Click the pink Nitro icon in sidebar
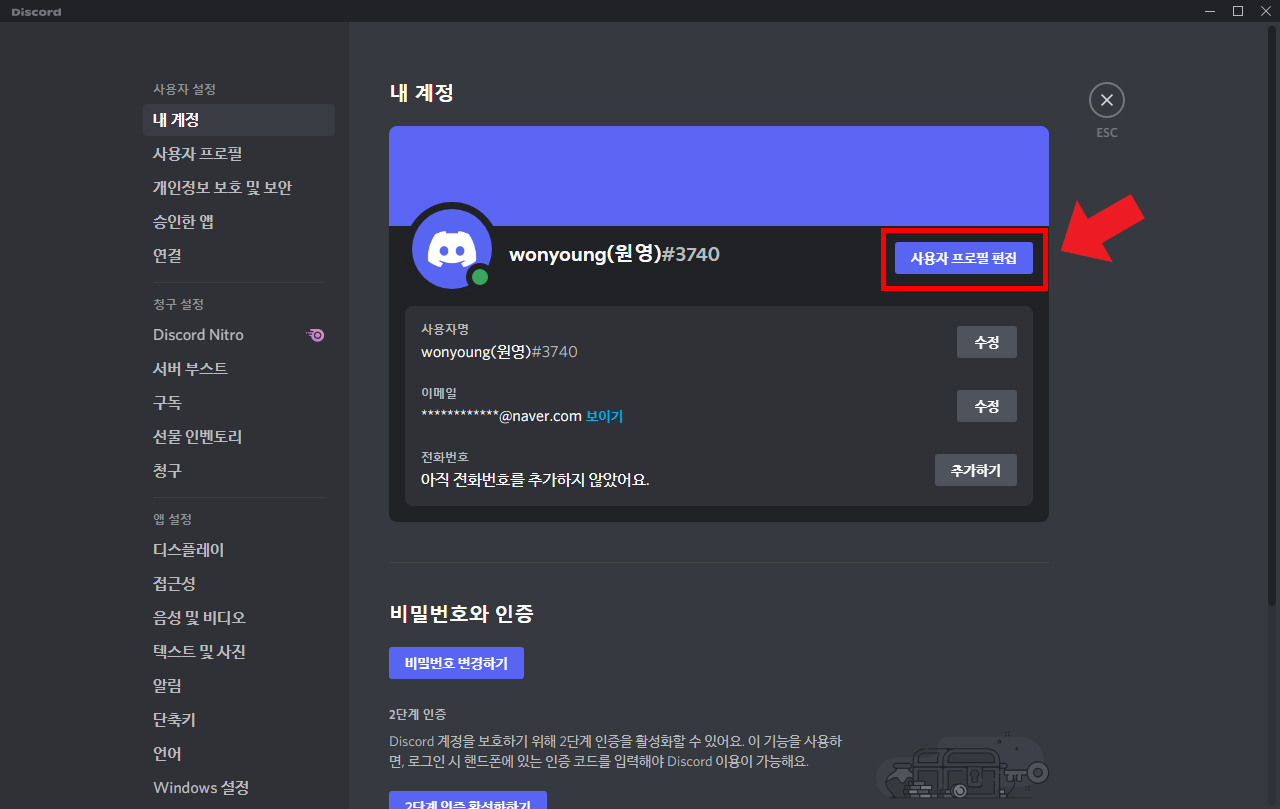This screenshot has width=1280, height=809. point(315,335)
